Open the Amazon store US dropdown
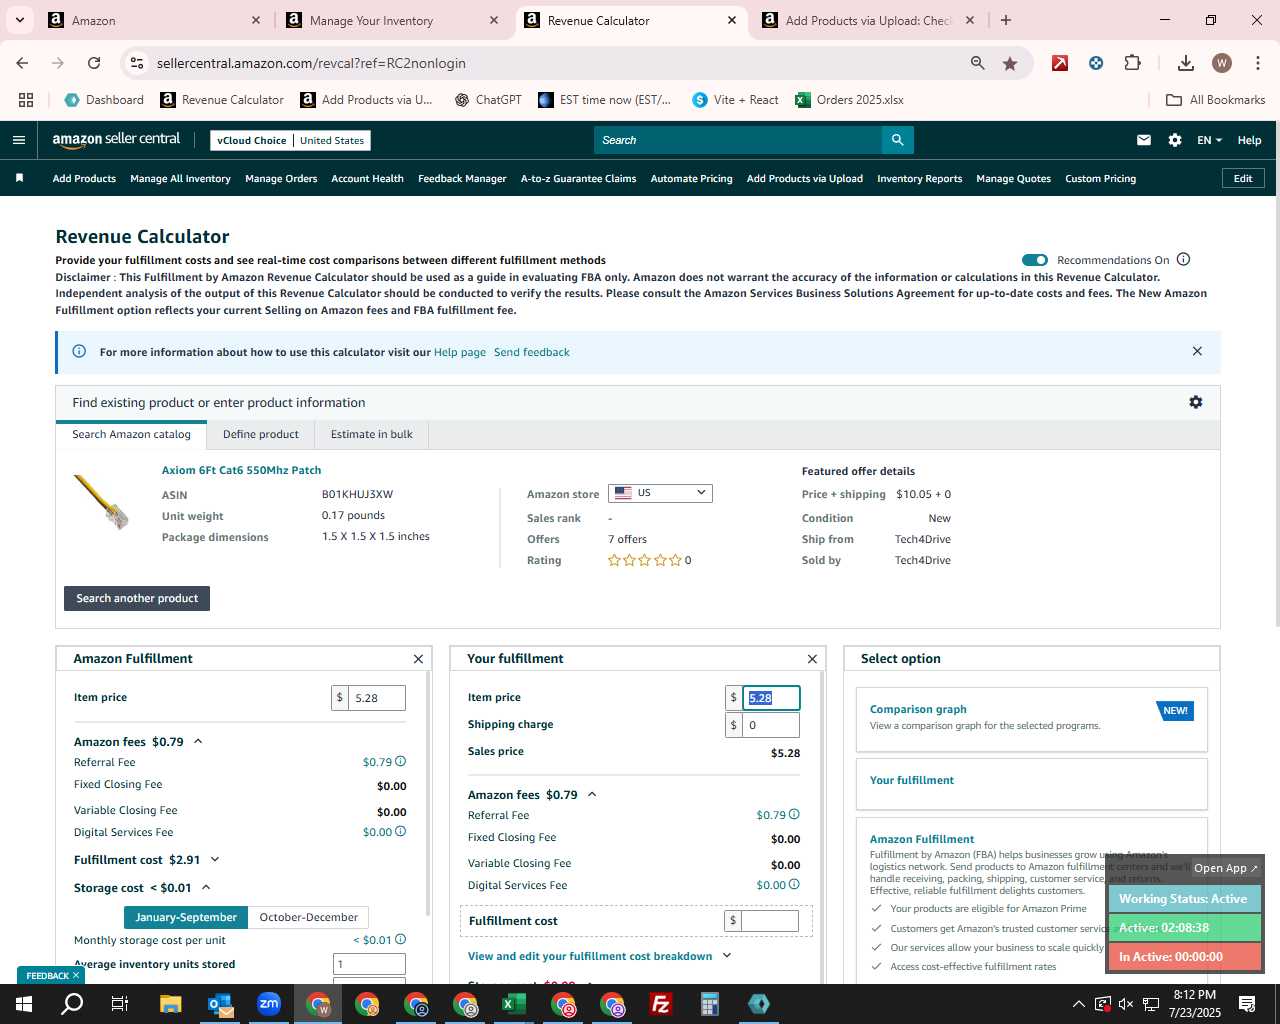The width and height of the screenshot is (1280, 1024). (x=660, y=493)
